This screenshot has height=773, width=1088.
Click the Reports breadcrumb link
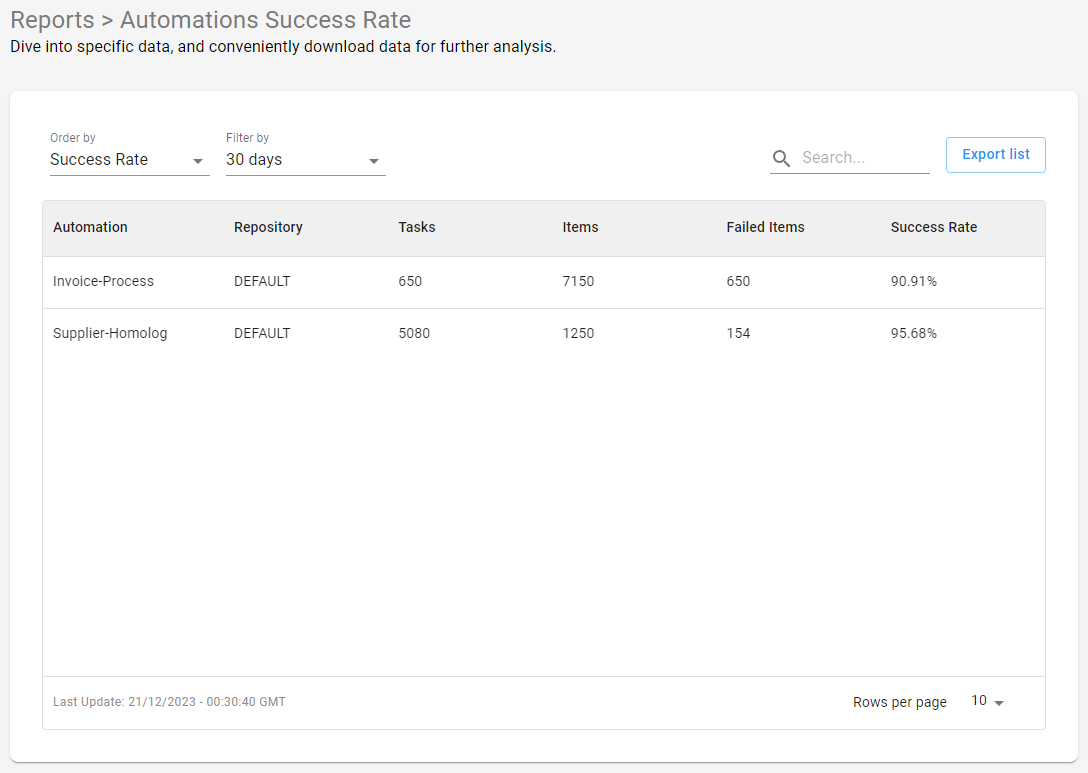point(52,20)
